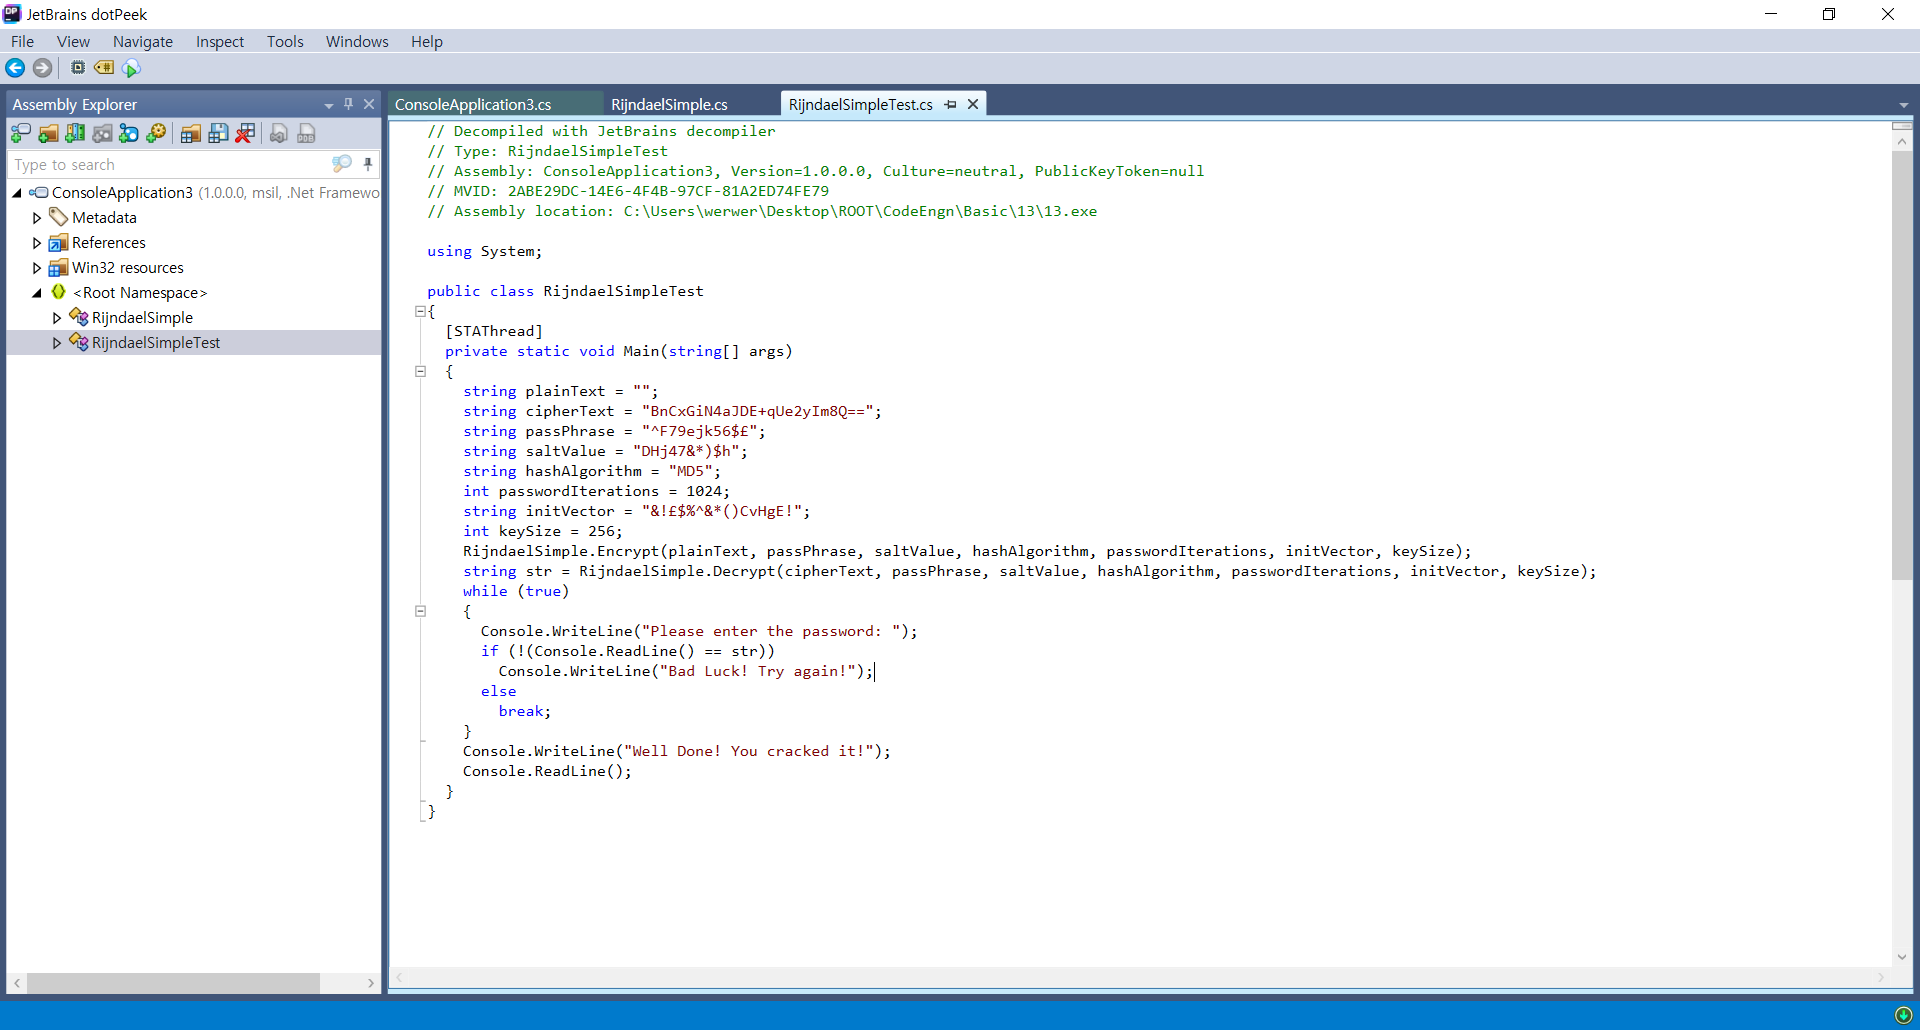
Task: Click Assembly Explorer horizontal scrollbar thumb
Action: tap(172, 983)
